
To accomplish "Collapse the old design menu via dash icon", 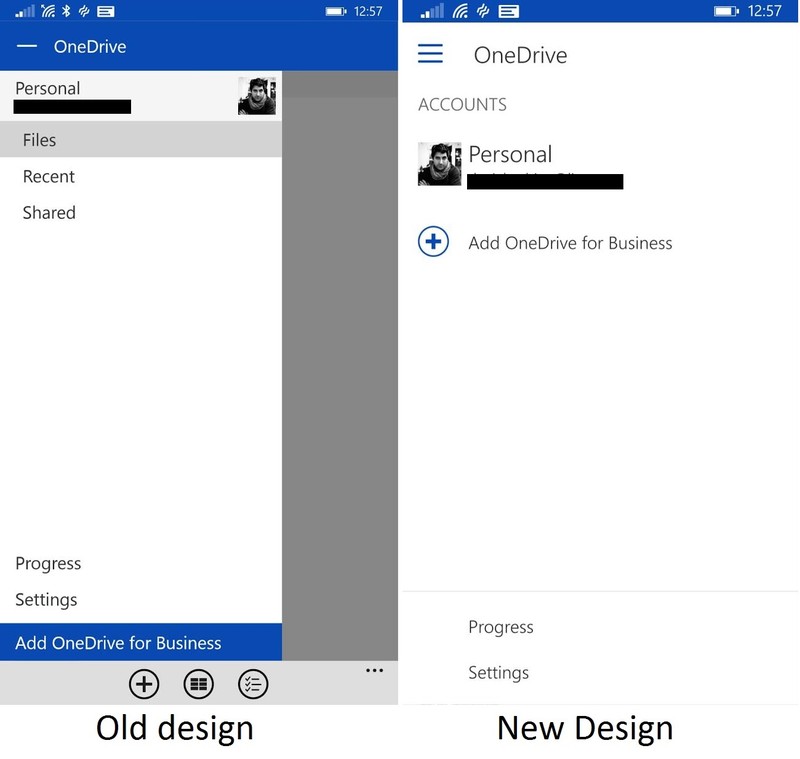I will [x=27, y=46].
